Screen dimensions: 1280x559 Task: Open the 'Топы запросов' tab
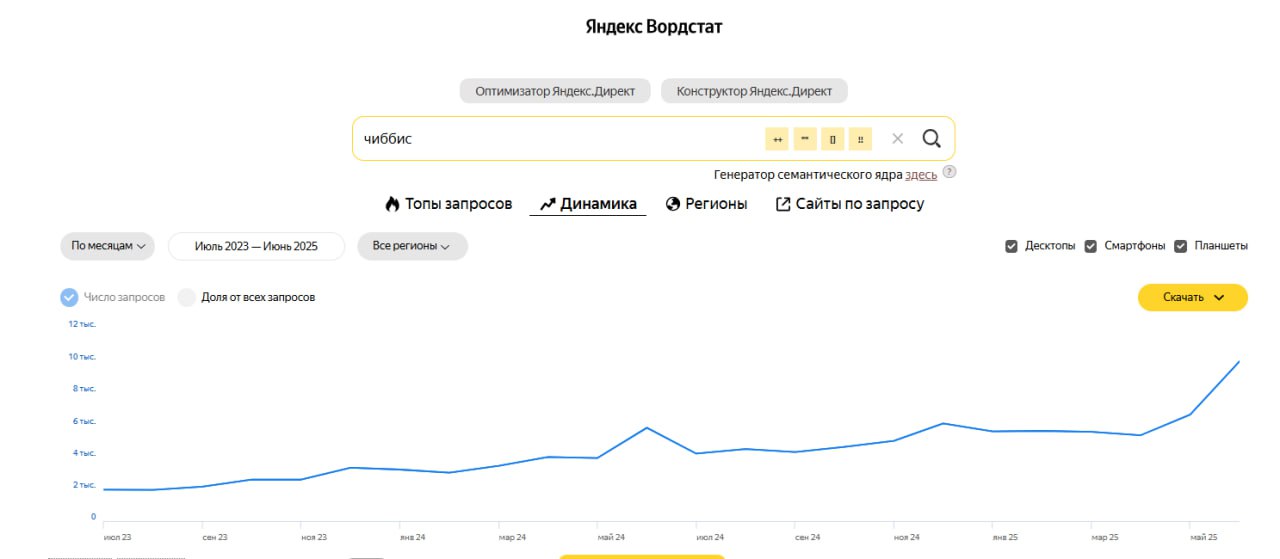pyautogui.click(x=448, y=204)
